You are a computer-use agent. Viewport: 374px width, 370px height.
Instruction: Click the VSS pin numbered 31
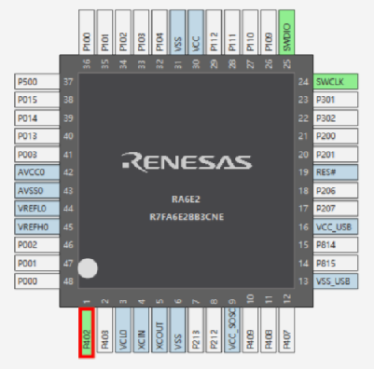177,32
